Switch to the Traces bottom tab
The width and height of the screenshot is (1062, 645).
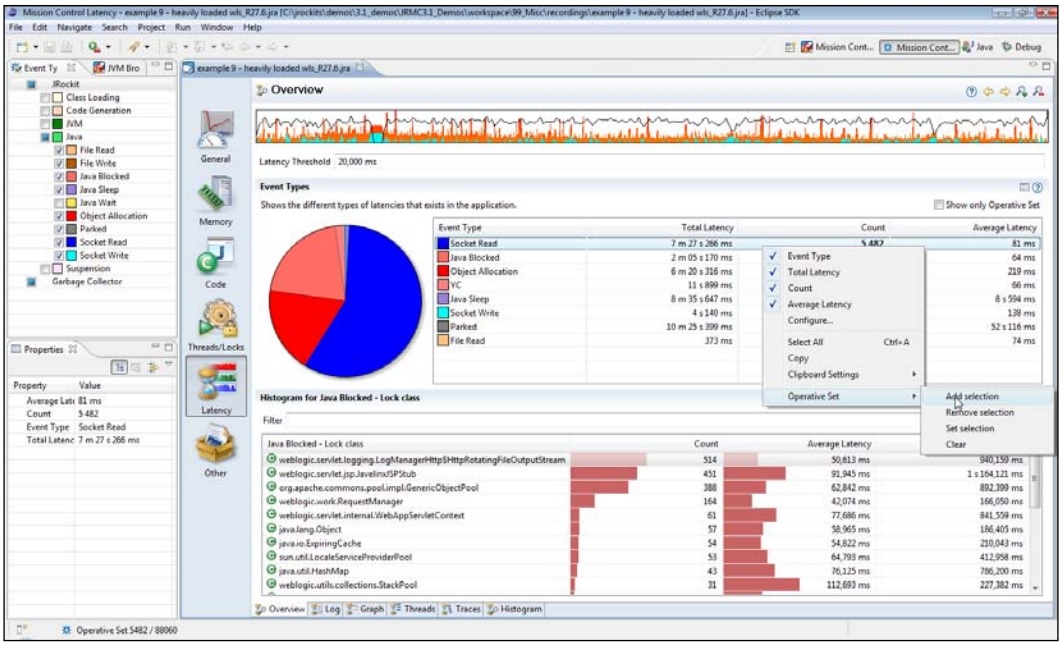(x=461, y=609)
